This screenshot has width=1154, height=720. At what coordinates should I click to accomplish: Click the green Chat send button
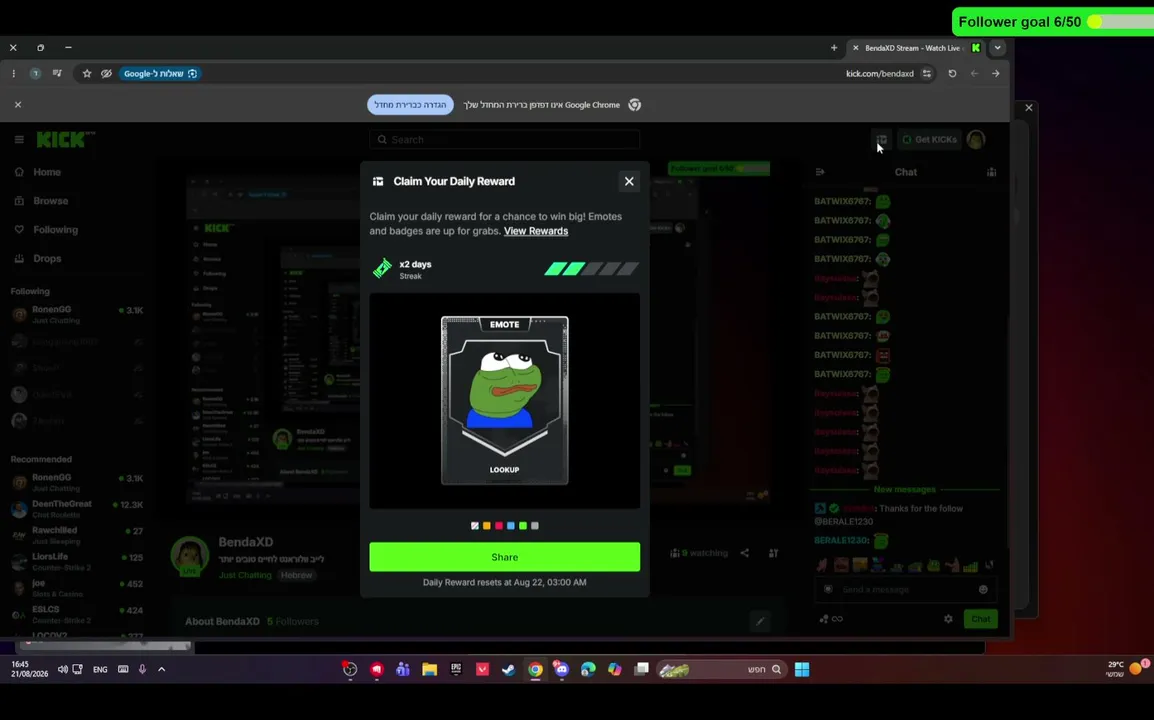pos(980,619)
